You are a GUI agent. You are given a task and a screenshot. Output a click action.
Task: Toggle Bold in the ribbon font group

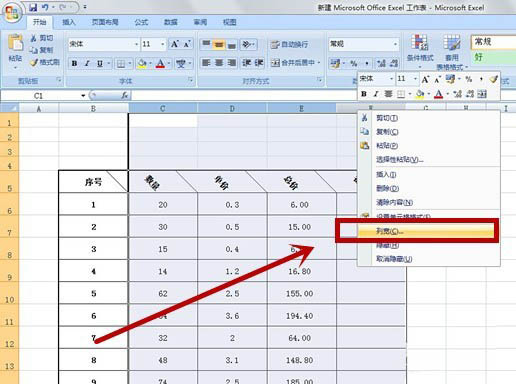click(75, 63)
